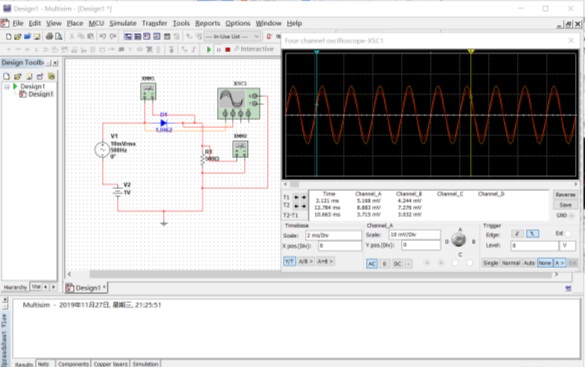Select the XMM2 multimeter instrument icon
585x367 pixels.
[x=240, y=149]
